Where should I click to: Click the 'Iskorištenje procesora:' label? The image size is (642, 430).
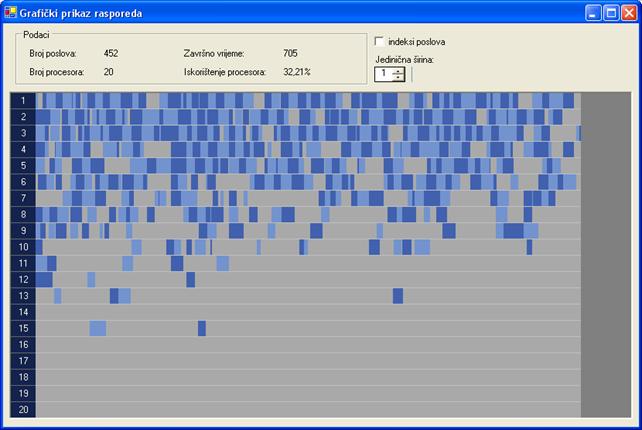[x=225, y=72]
